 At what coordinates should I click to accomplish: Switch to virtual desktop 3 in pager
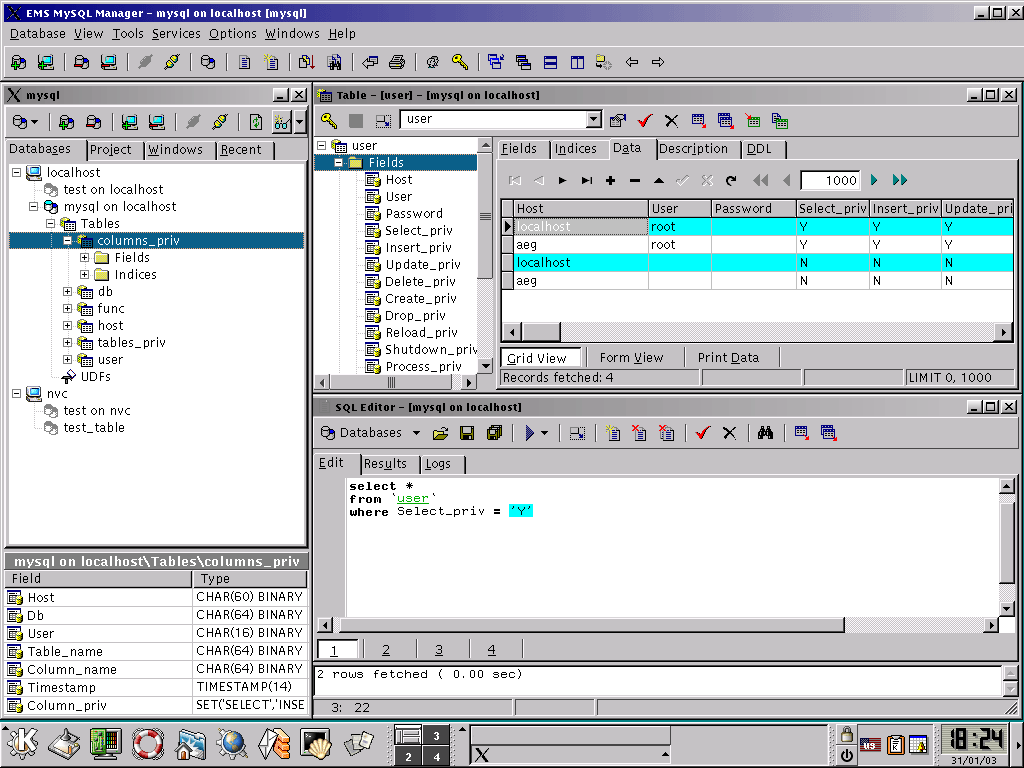pyautogui.click(x=436, y=735)
